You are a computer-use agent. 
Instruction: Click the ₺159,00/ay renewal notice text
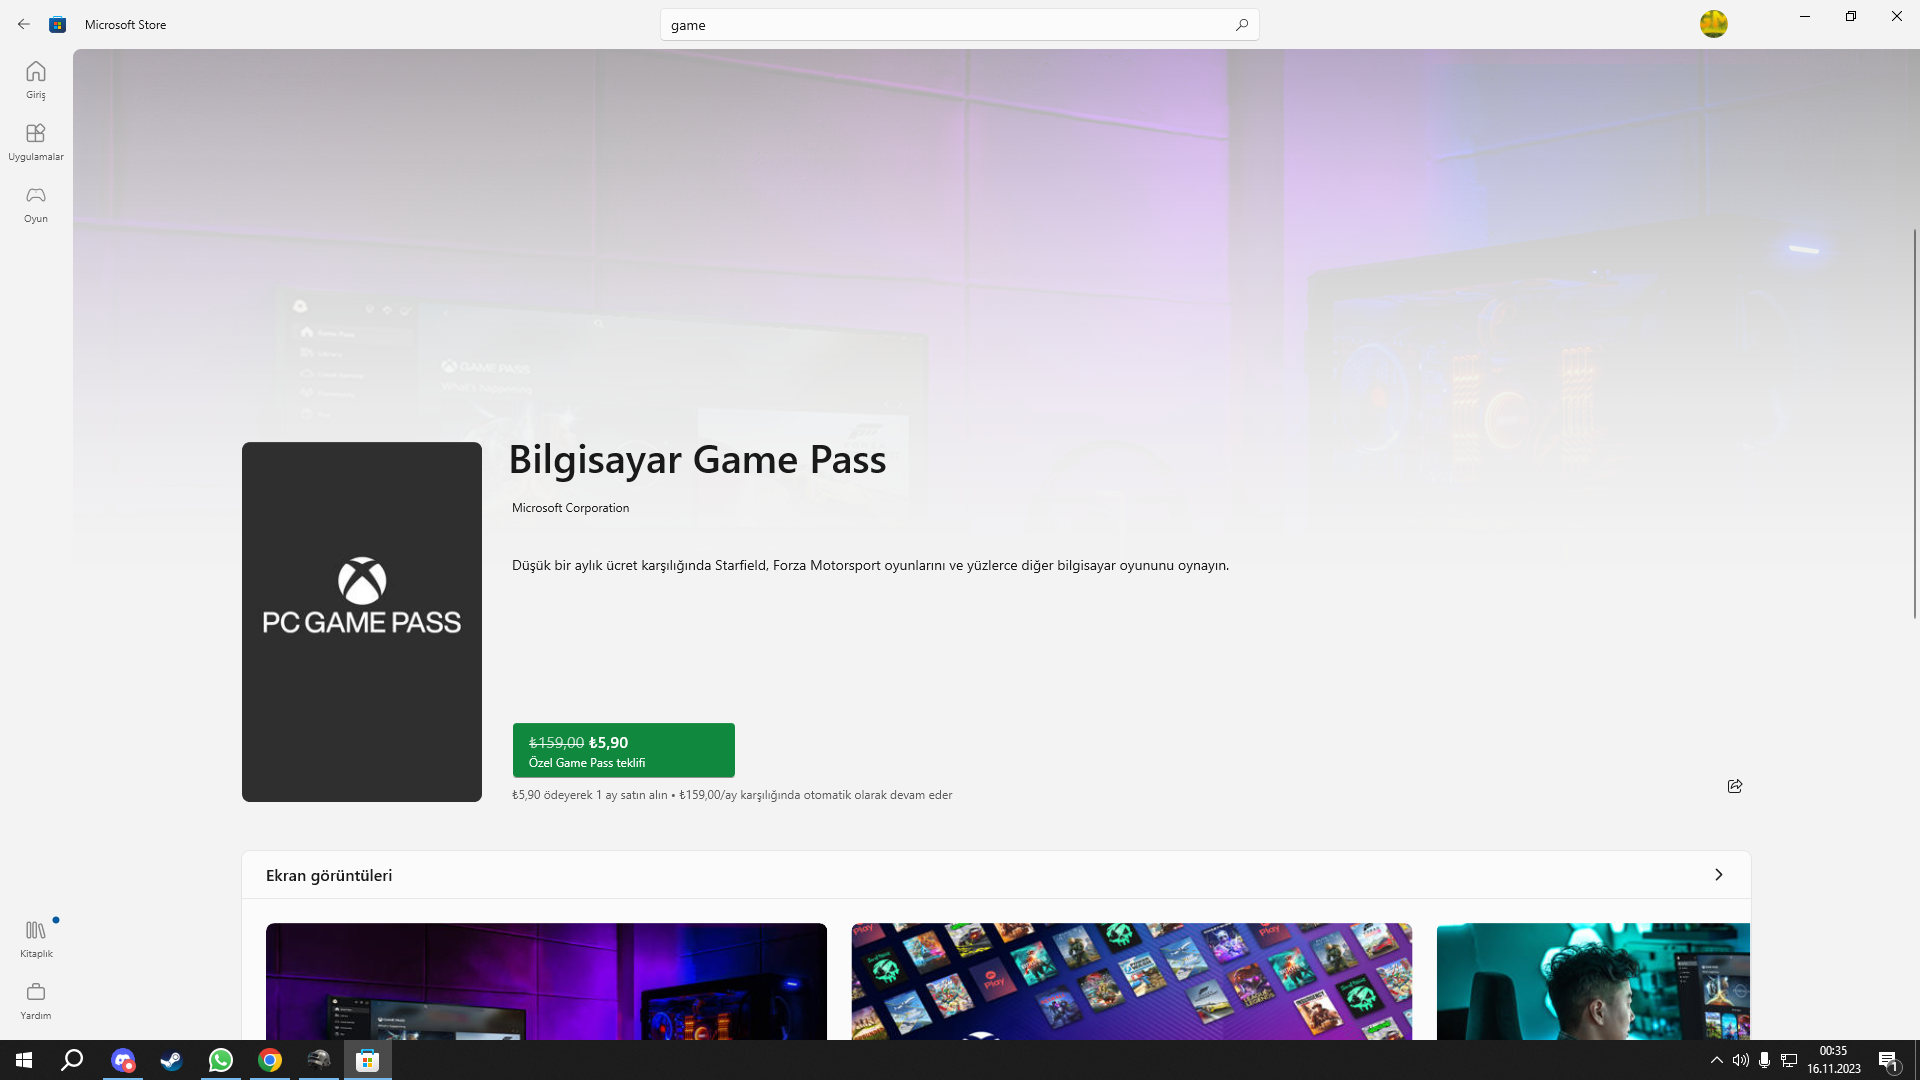click(732, 795)
